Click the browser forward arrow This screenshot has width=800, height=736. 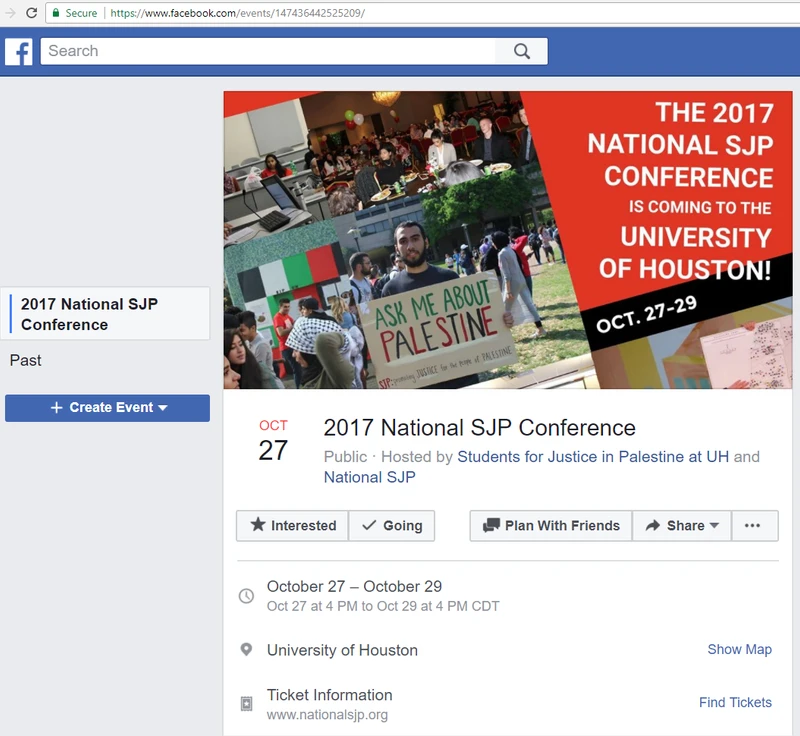10,13
